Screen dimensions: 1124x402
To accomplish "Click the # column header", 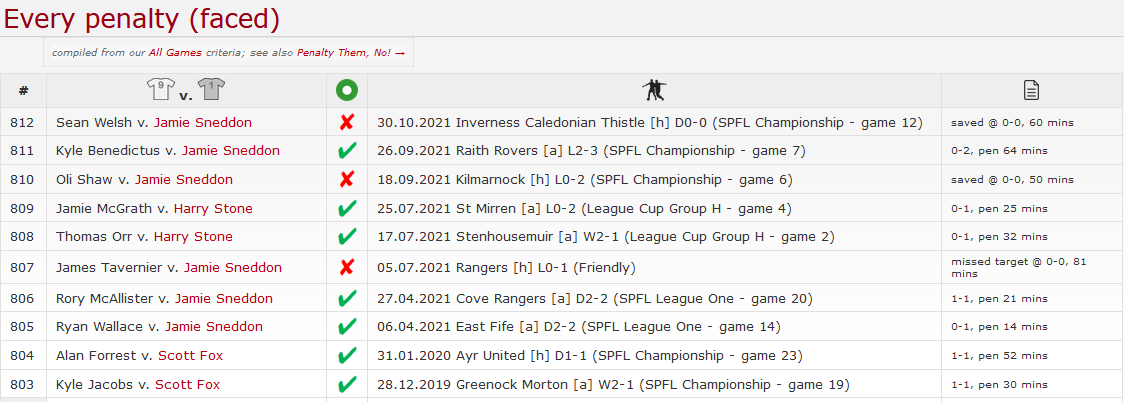I will point(24,91).
